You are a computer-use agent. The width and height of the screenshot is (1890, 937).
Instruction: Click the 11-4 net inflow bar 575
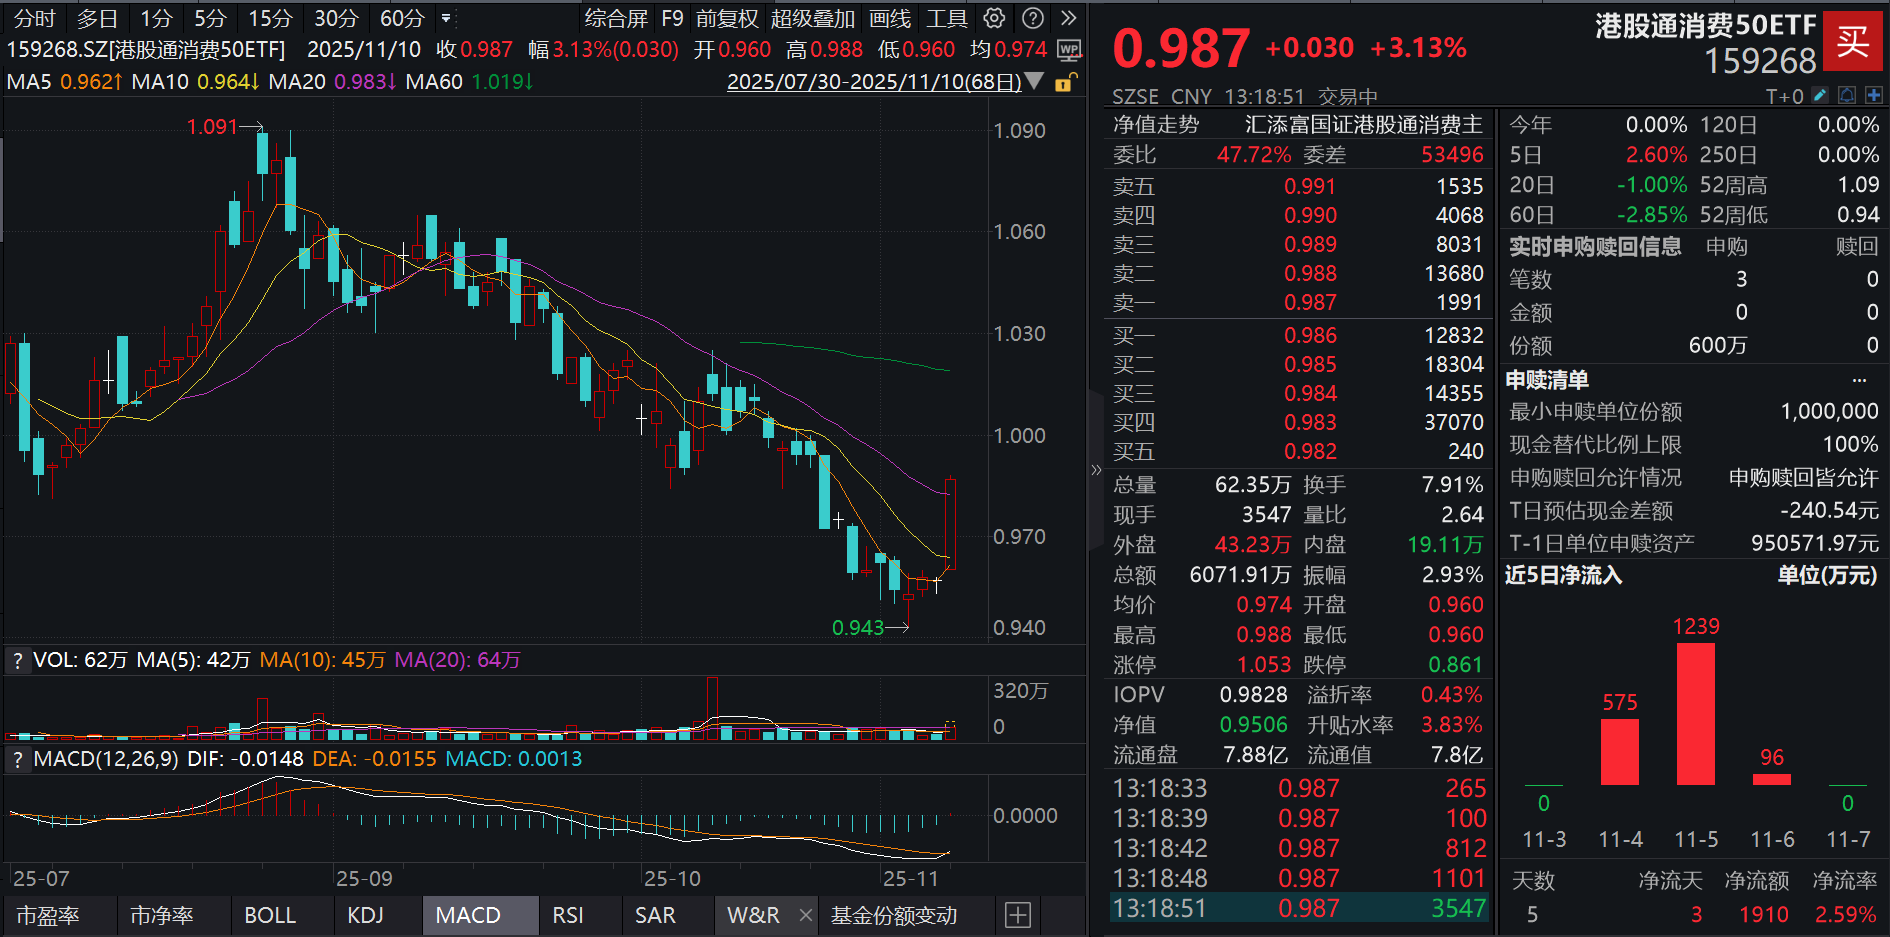point(1620,752)
